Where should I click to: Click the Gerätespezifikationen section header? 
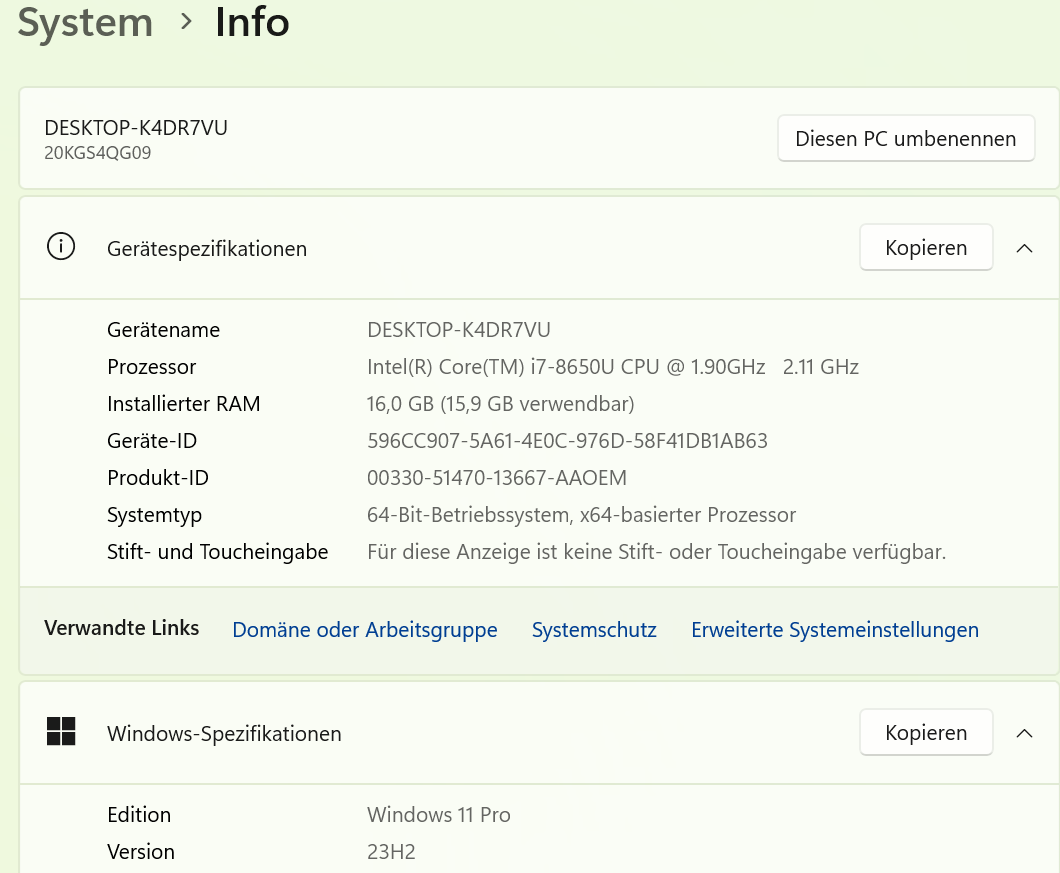(207, 249)
